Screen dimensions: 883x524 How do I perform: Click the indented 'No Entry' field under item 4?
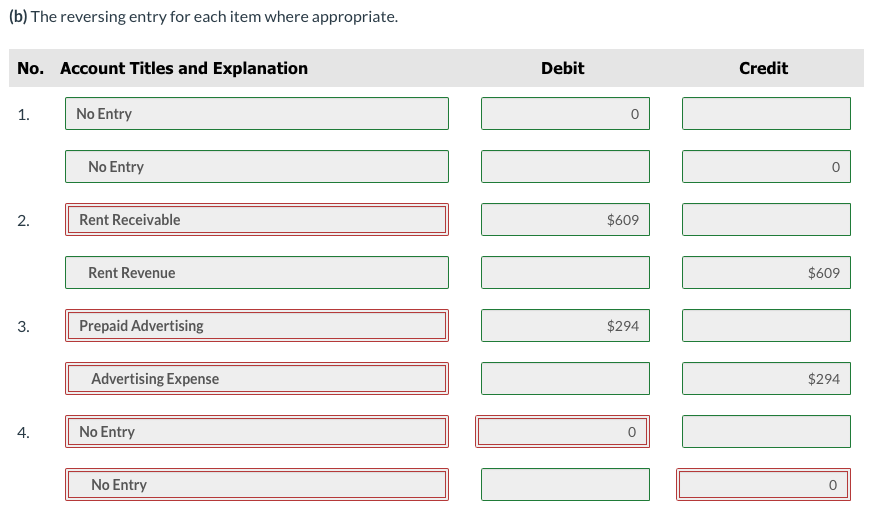[257, 485]
